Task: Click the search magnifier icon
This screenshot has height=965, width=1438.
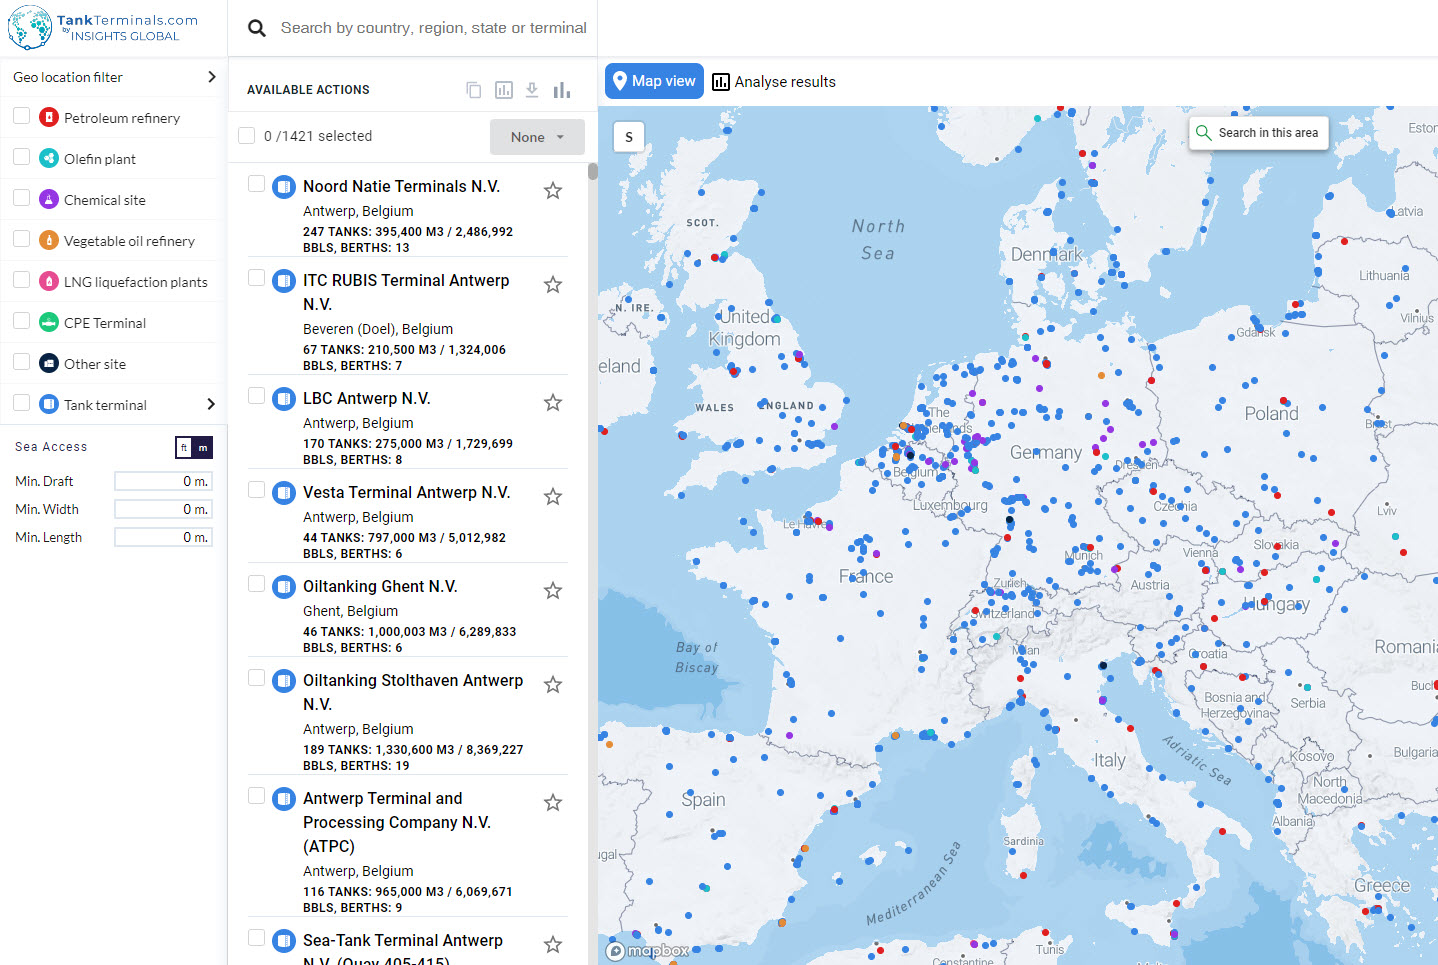Action: click(x=257, y=28)
